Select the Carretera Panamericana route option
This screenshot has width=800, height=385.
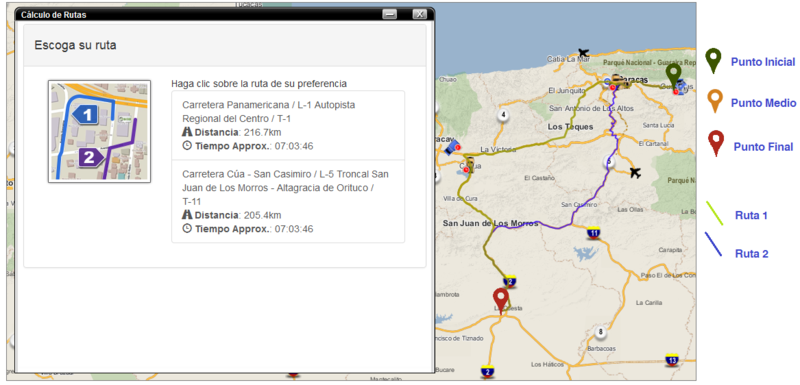pyautogui.click(x=288, y=125)
